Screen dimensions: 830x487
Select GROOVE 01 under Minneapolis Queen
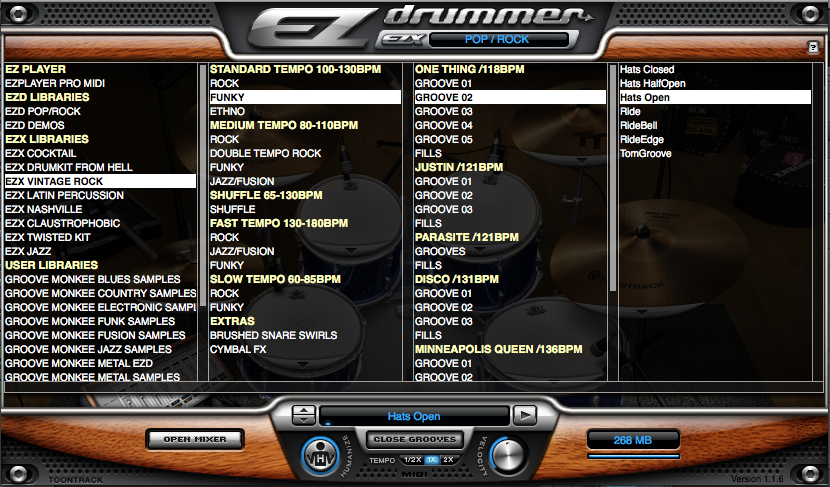click(510, 363)
